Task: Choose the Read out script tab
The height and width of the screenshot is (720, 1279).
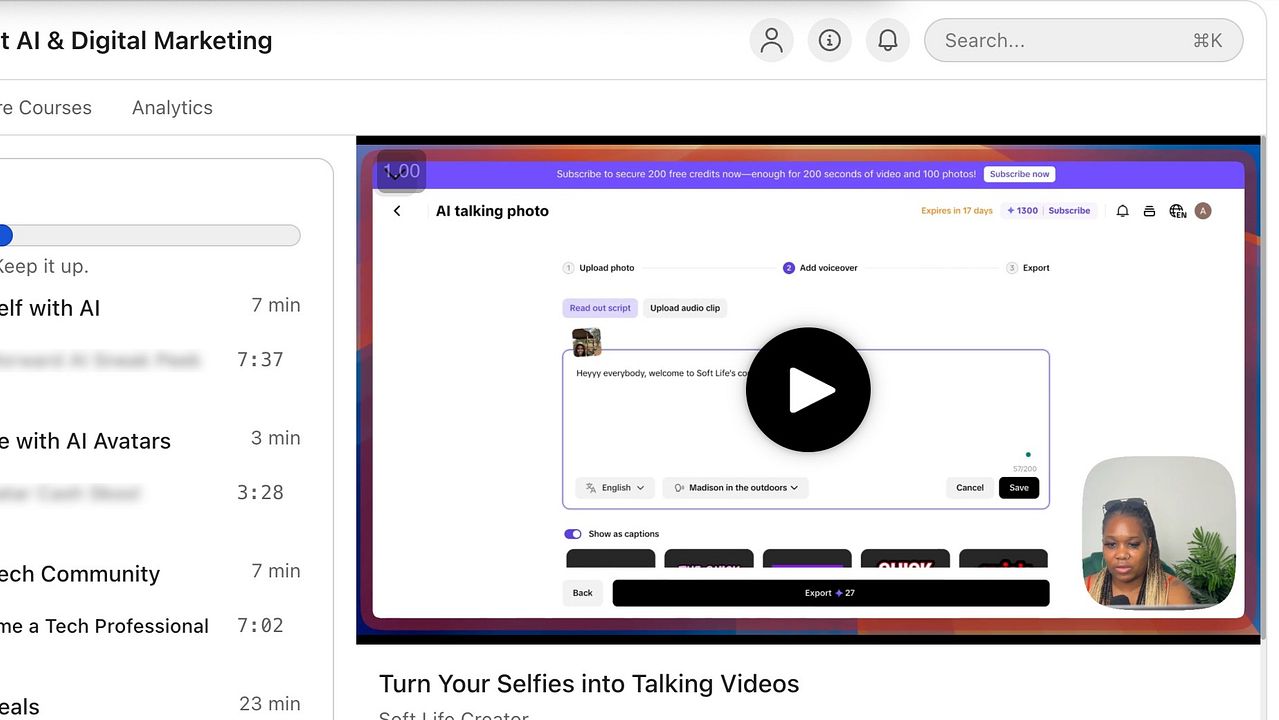Action: 600,308
